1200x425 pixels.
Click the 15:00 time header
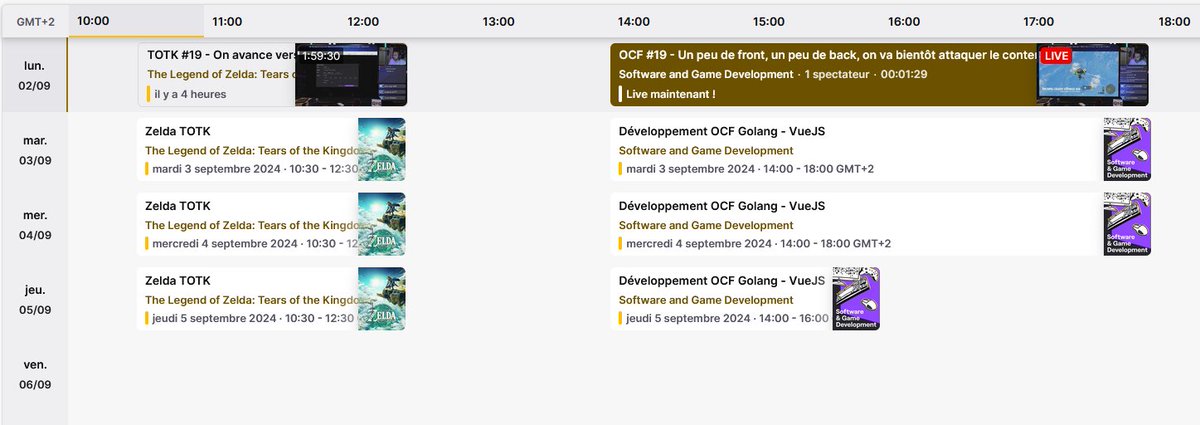768,21
